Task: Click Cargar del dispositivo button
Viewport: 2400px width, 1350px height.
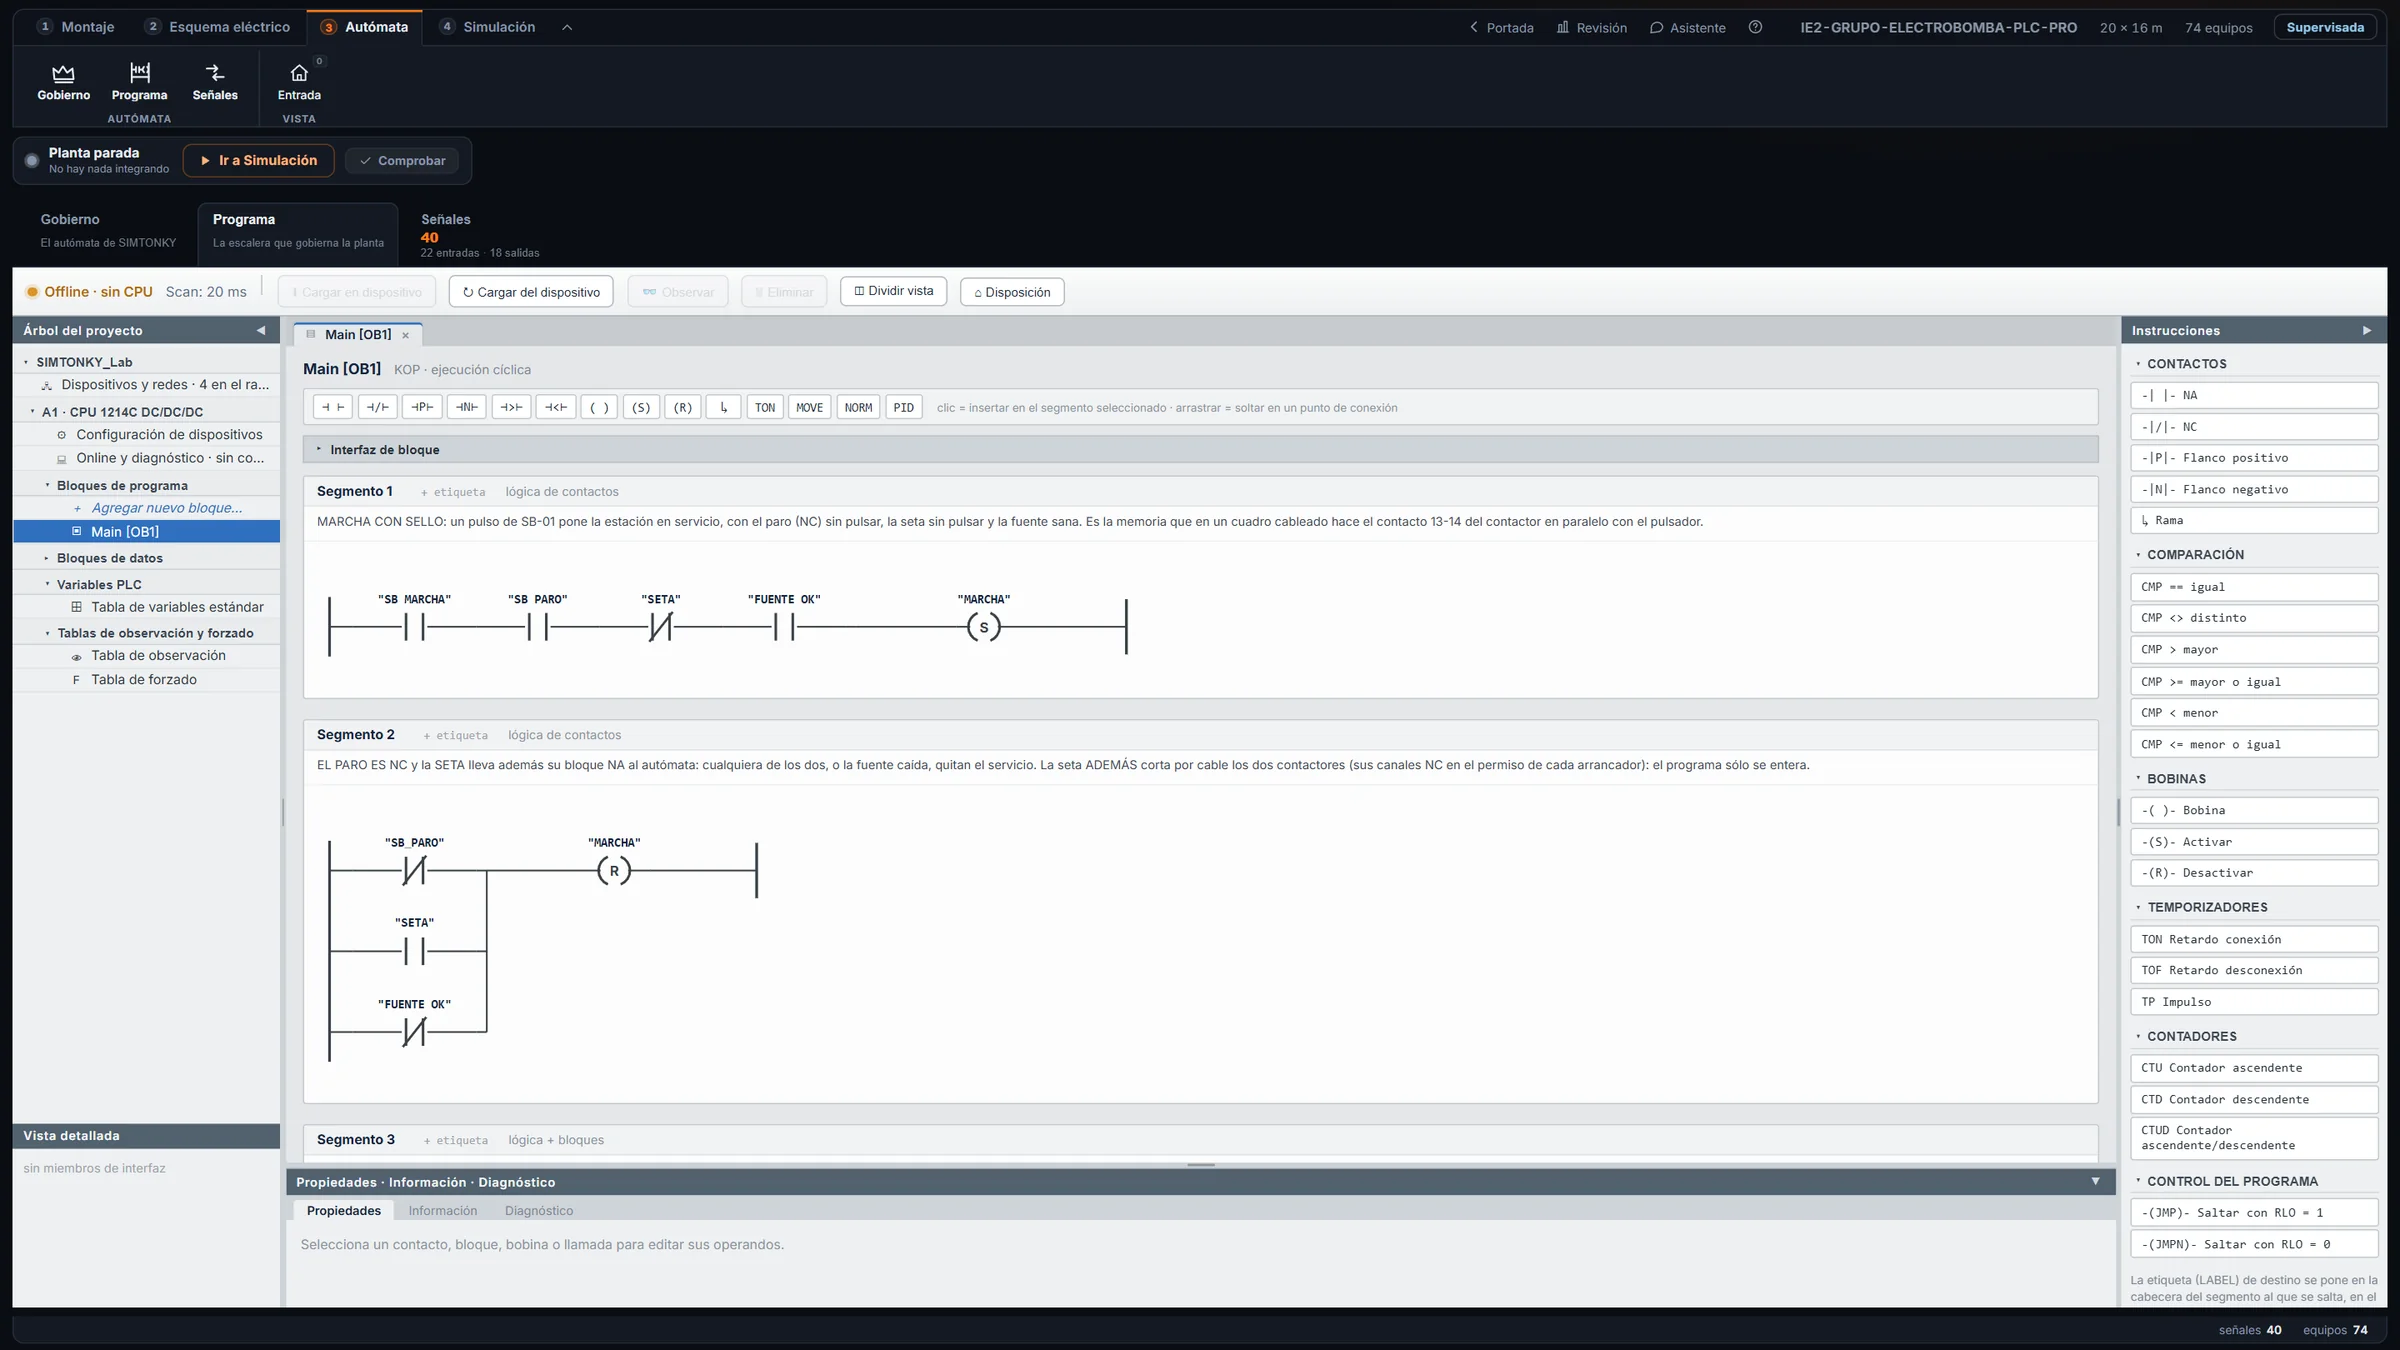Action: (531, 292)
